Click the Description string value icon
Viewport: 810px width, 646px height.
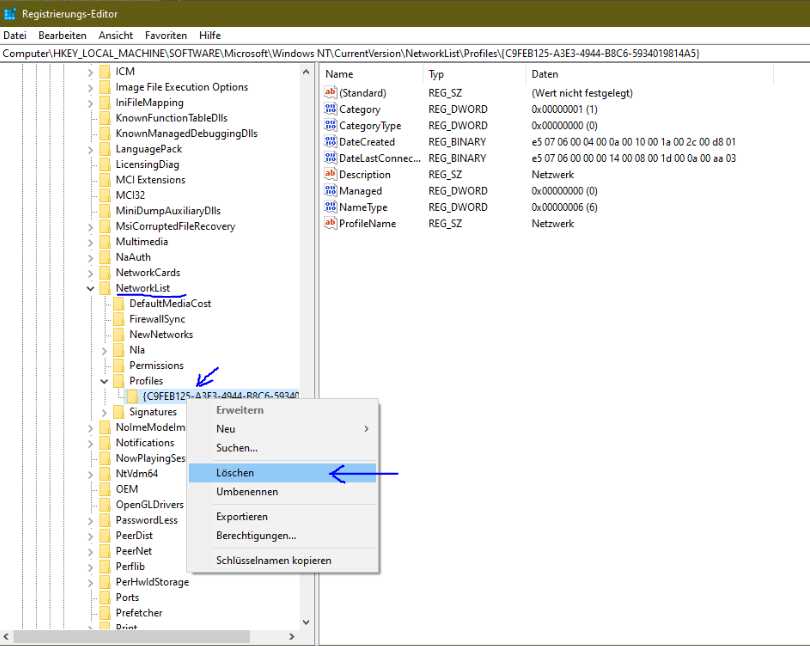[x=331, y=174]
